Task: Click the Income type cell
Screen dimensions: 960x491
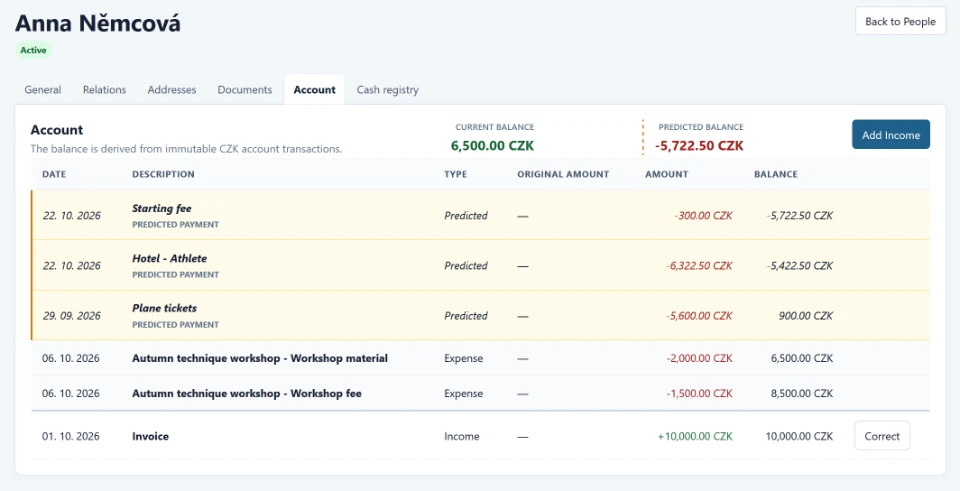Action: 462,437
